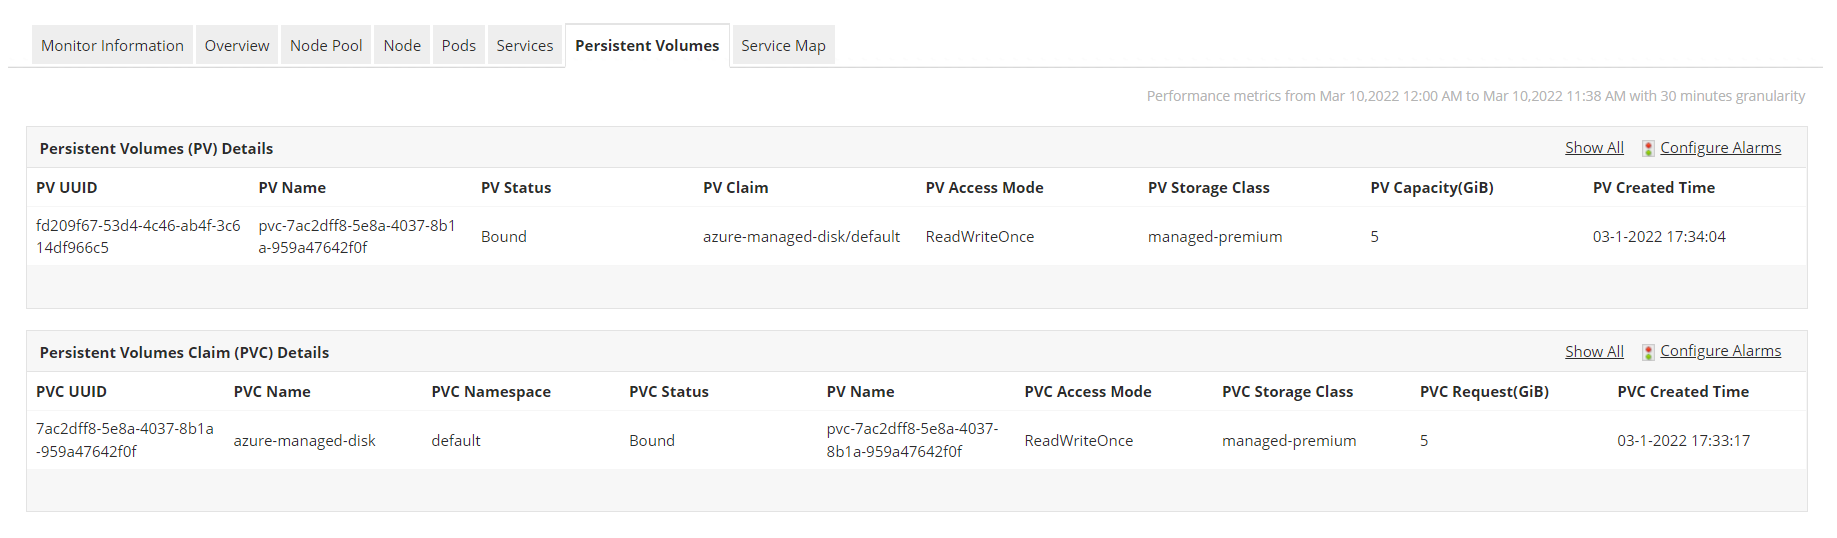This screenshot has width=1837, height=538.
Task: Click Show All in Persistent Volumes Claim (PVC) Details
Action: pos(1594,352)
